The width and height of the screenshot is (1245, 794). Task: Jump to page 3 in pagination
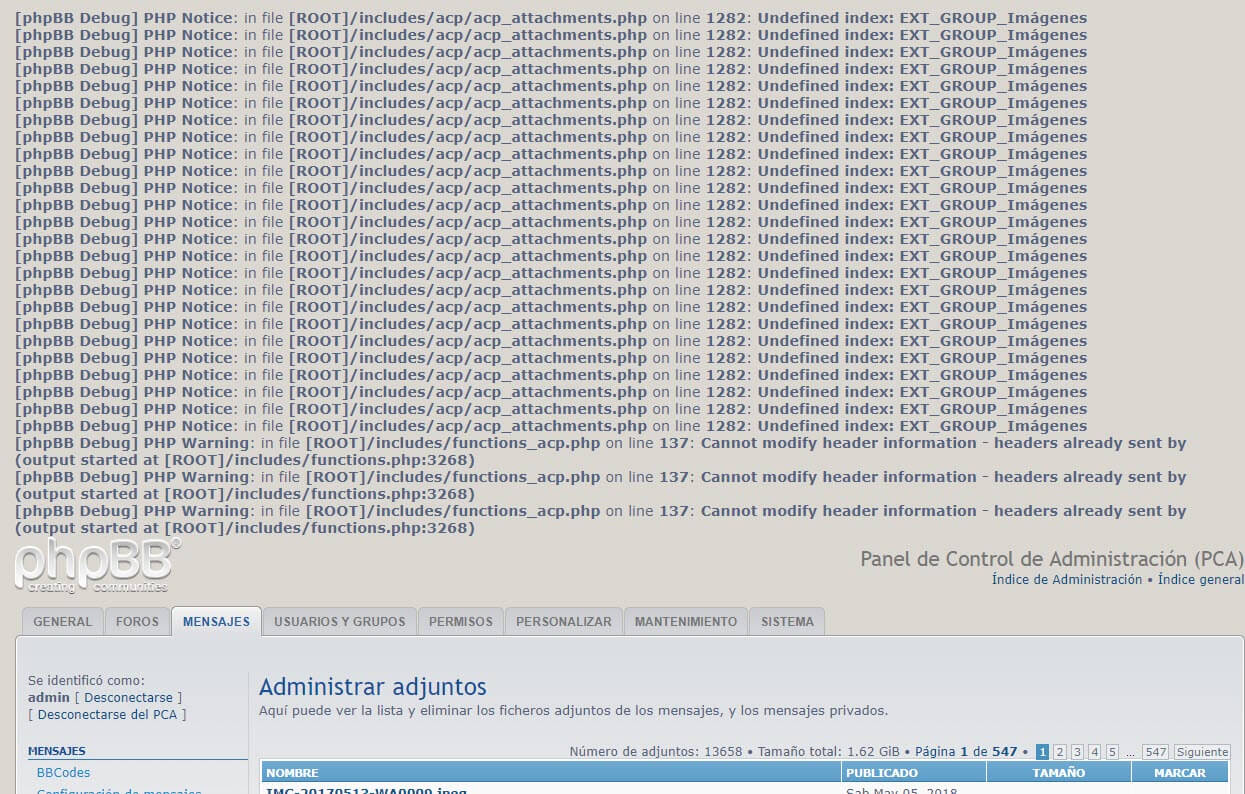(1077, 752)
